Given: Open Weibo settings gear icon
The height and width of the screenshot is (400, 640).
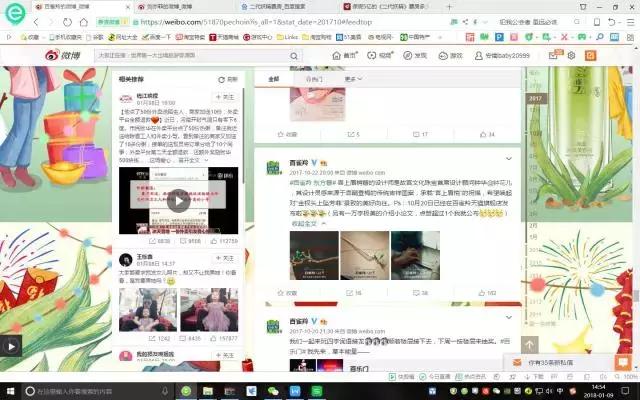Looking at the screenshot, I should (x=571, y=56).
